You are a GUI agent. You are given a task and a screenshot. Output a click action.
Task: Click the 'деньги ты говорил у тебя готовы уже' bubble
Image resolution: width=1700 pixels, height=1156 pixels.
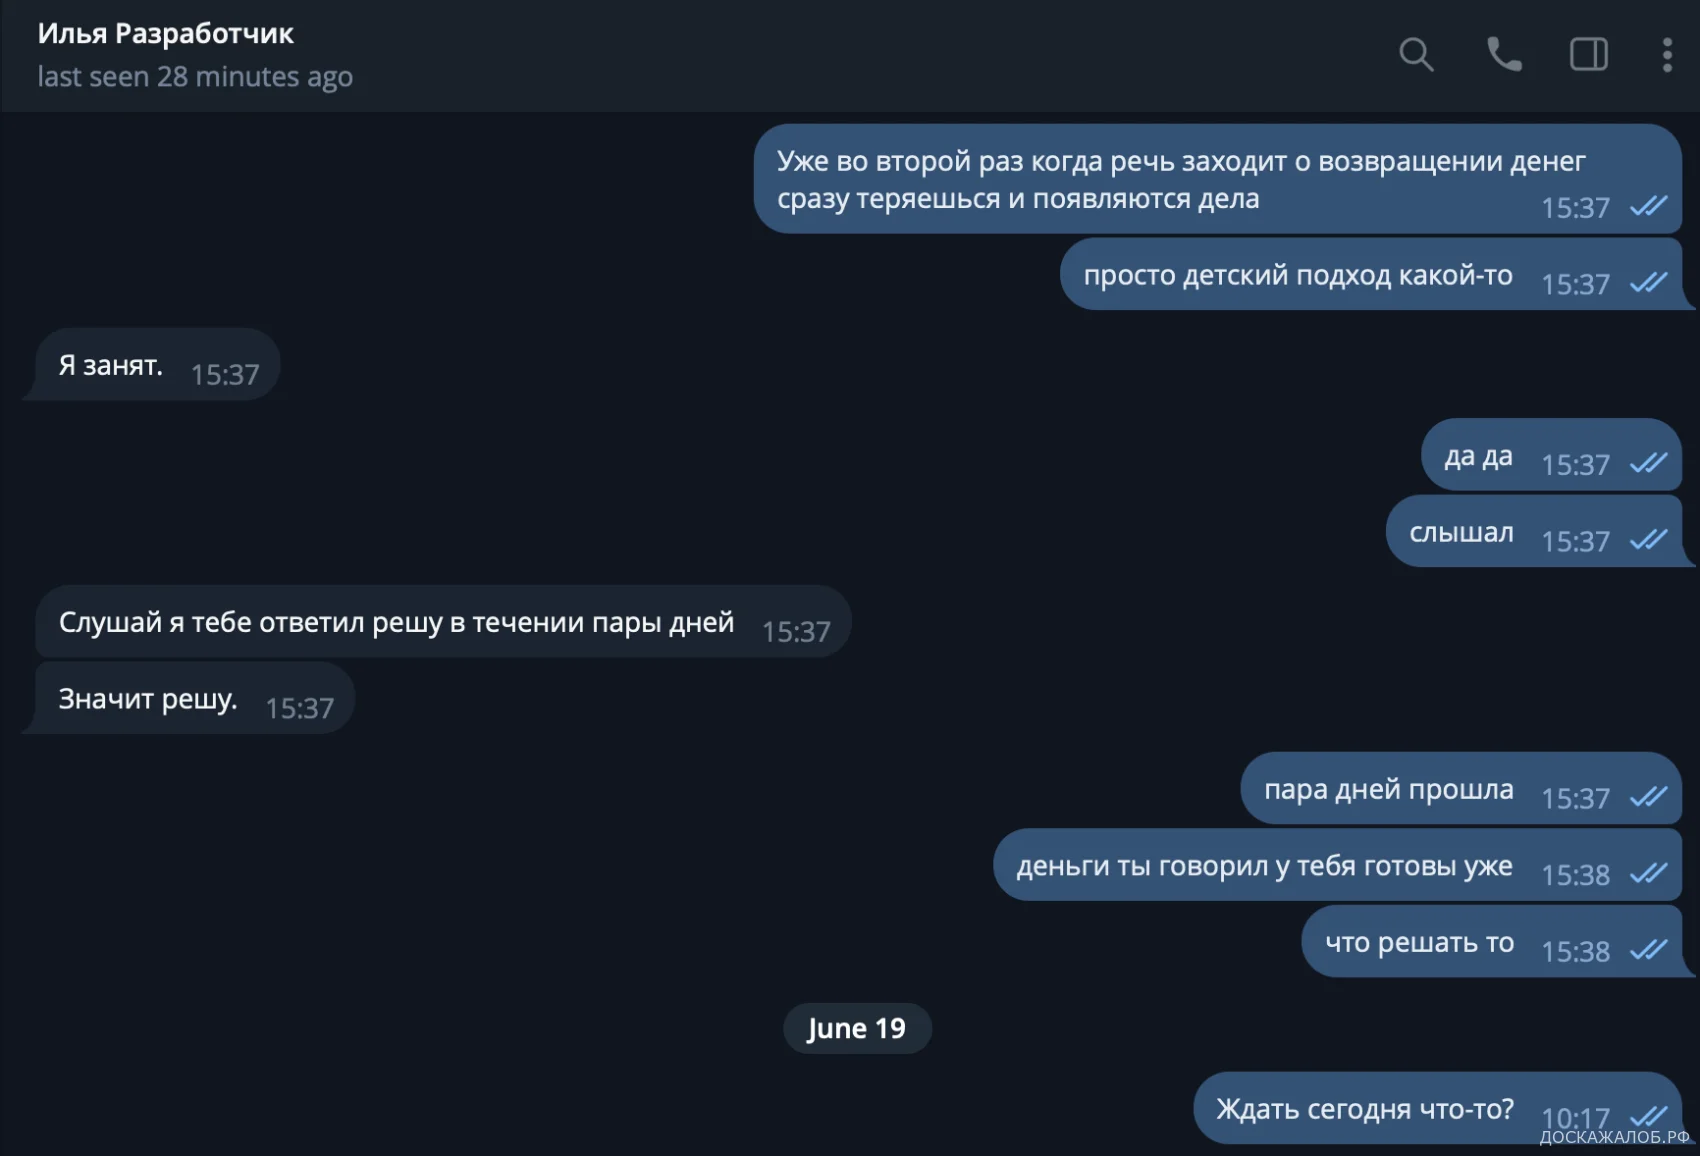1264,866
